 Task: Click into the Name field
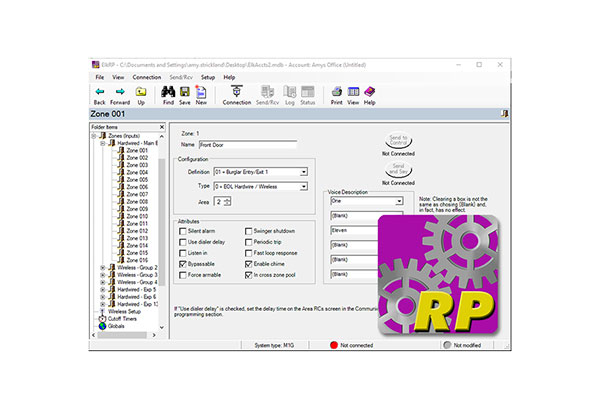tap(248, 145)
